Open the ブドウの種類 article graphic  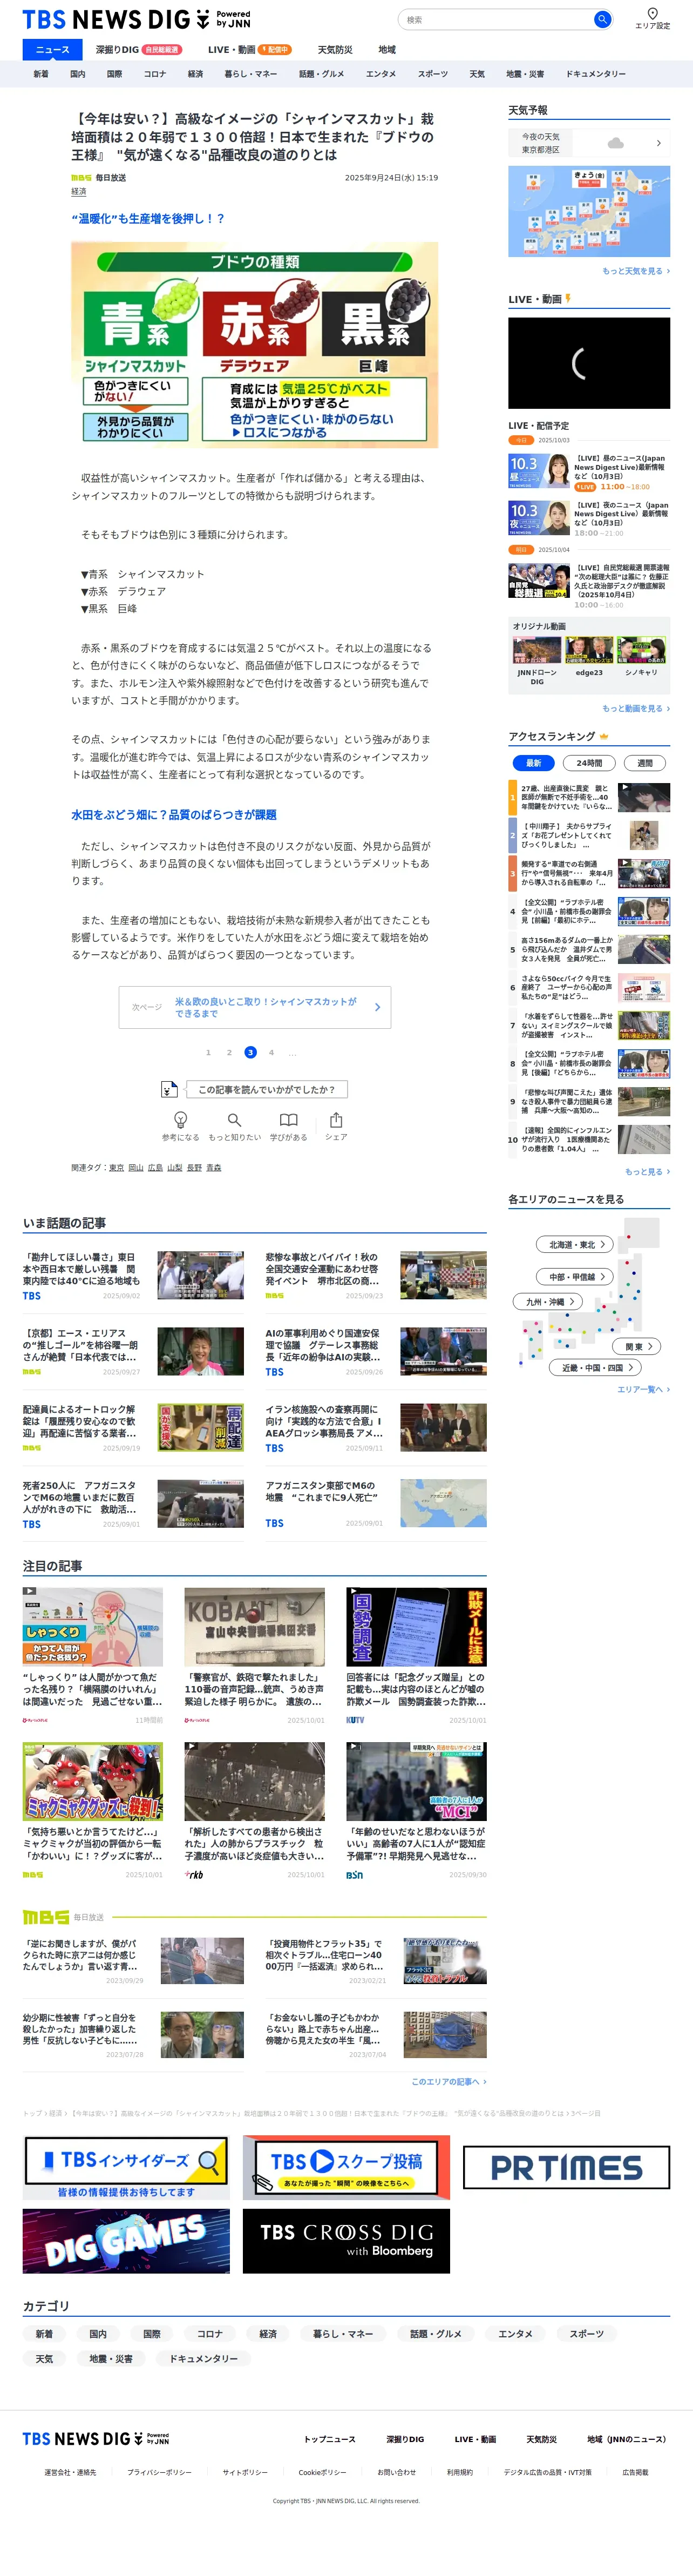255,344
